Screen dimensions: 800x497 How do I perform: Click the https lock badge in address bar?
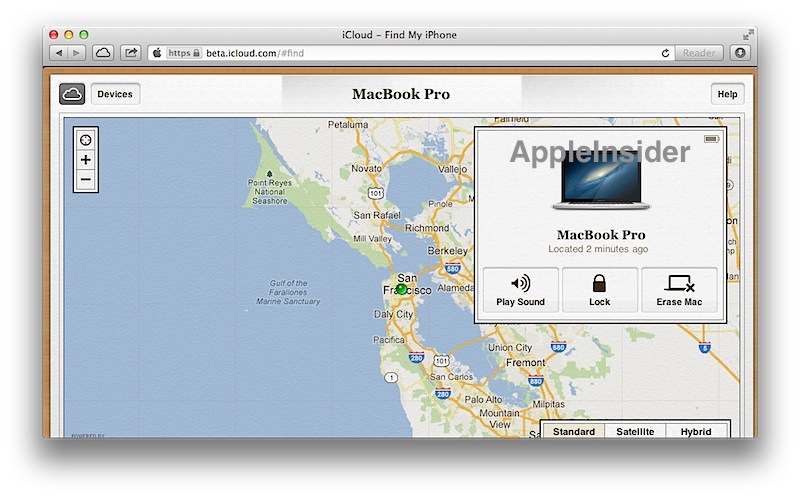pyautogui.click(x=184, y=53)
